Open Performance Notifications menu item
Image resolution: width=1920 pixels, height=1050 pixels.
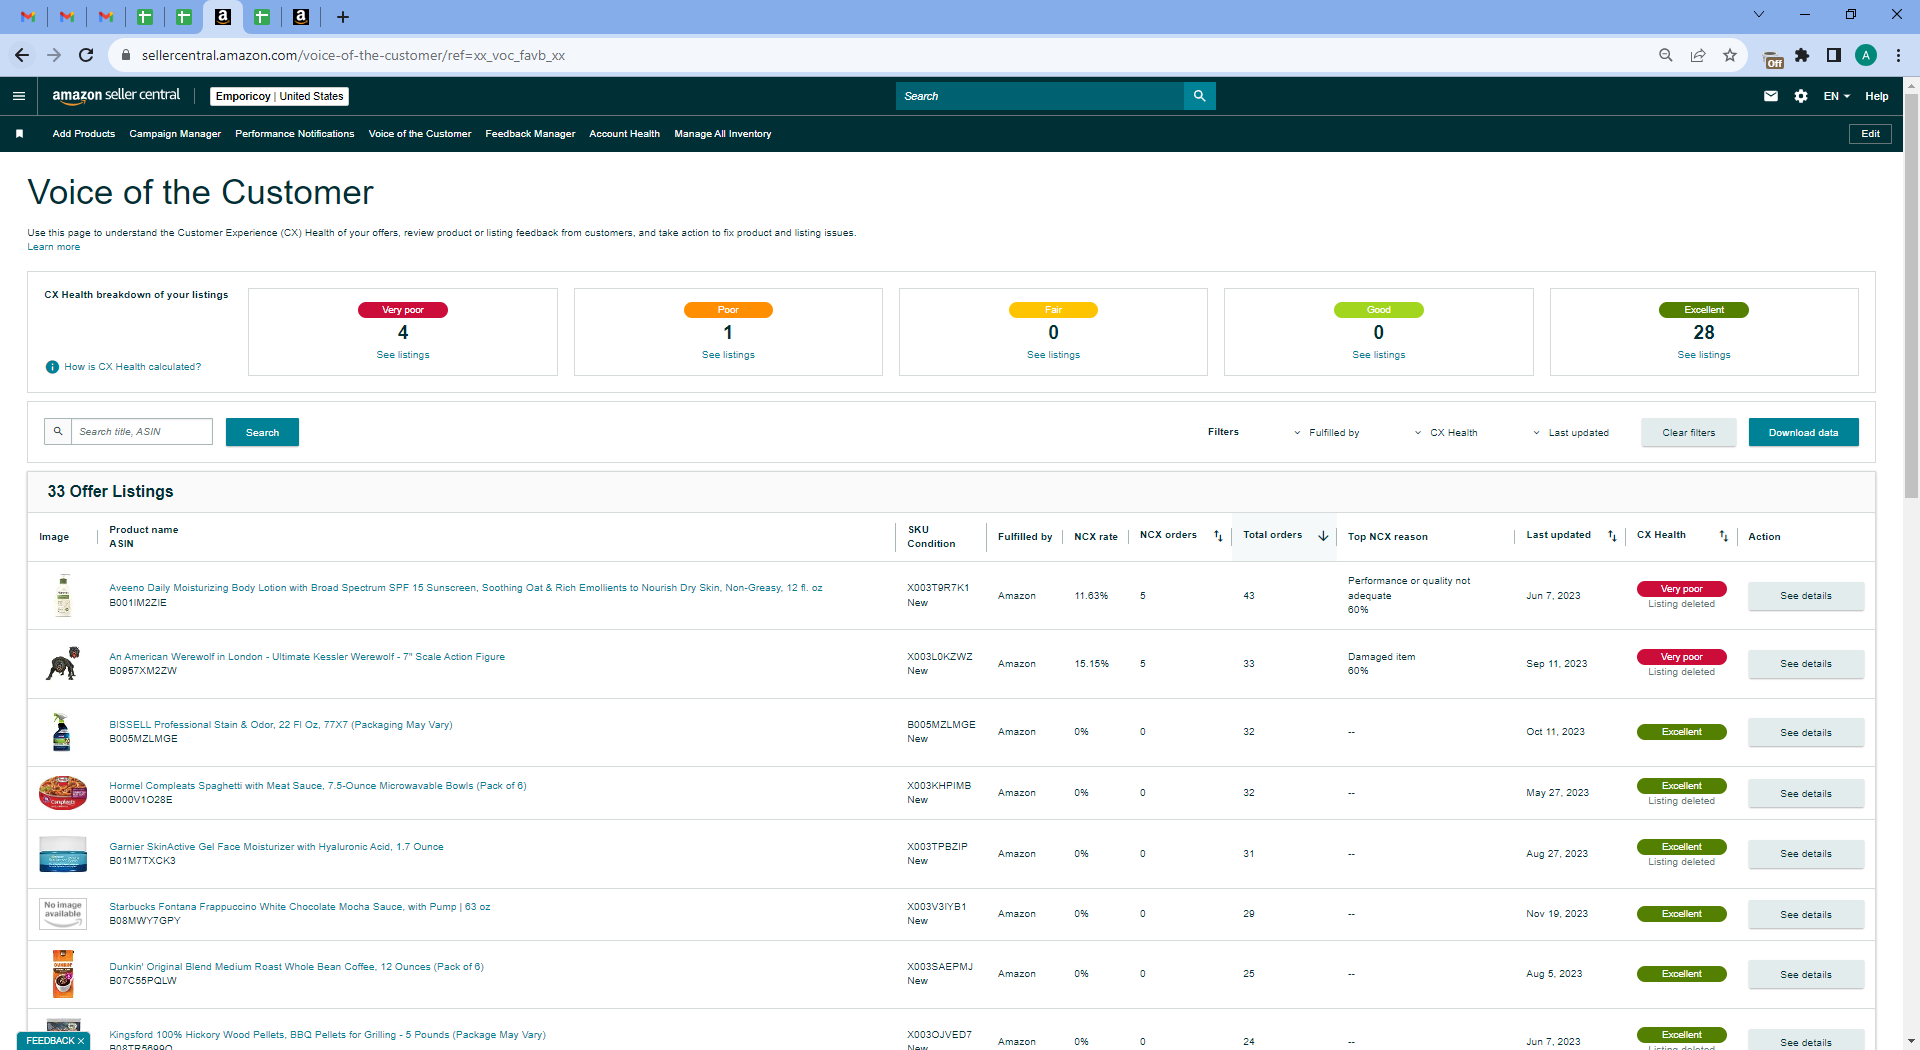(x=295, y=134)
